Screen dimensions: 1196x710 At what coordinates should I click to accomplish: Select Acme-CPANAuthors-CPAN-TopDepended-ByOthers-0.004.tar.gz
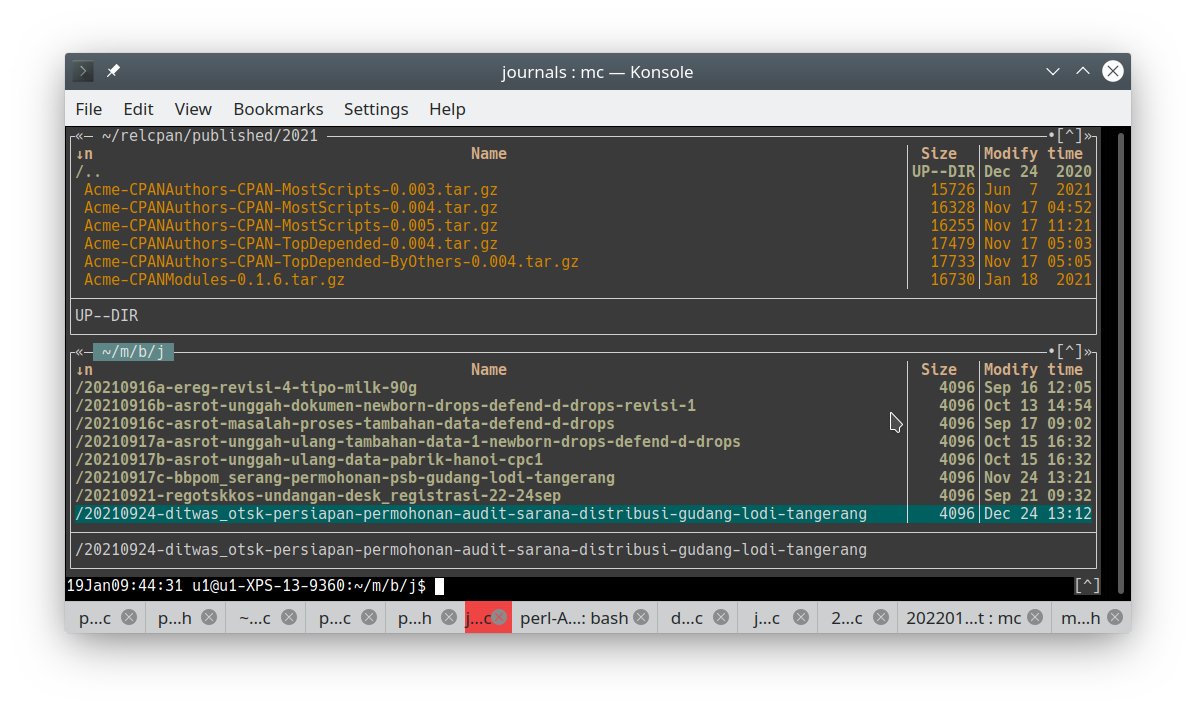tap(331, 262)
